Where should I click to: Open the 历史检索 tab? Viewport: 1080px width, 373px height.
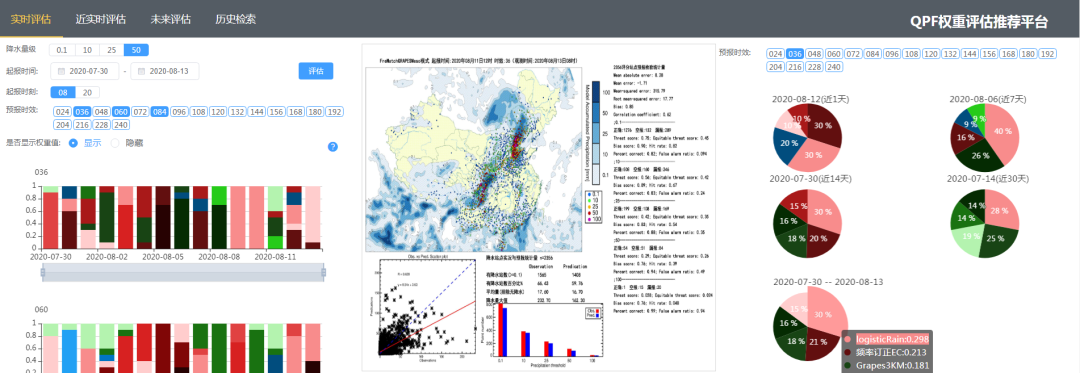[236, 19]
